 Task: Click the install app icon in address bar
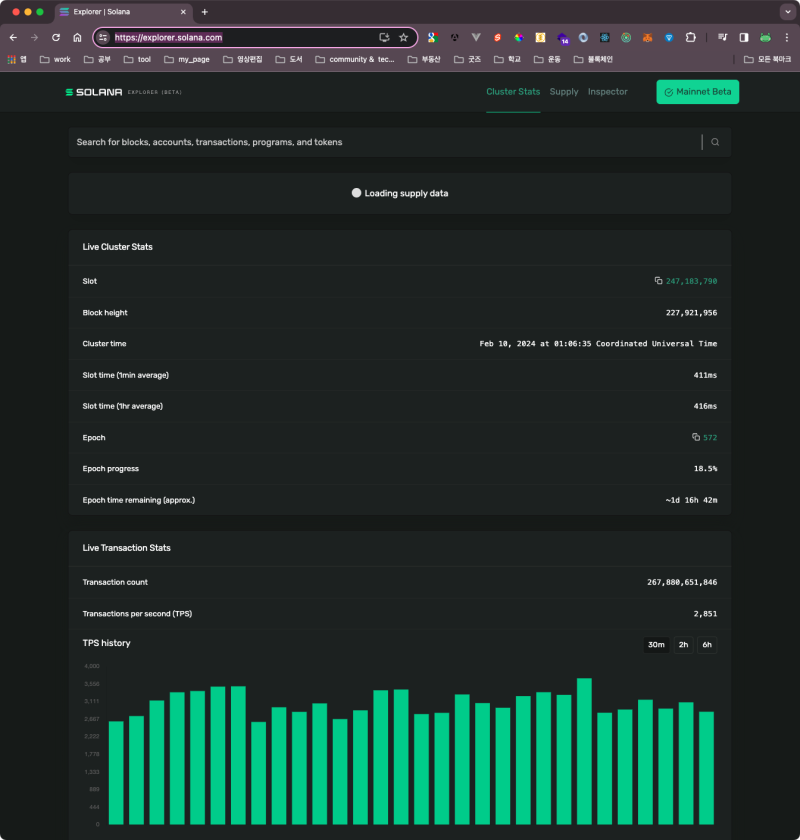[x=384, y=38]
